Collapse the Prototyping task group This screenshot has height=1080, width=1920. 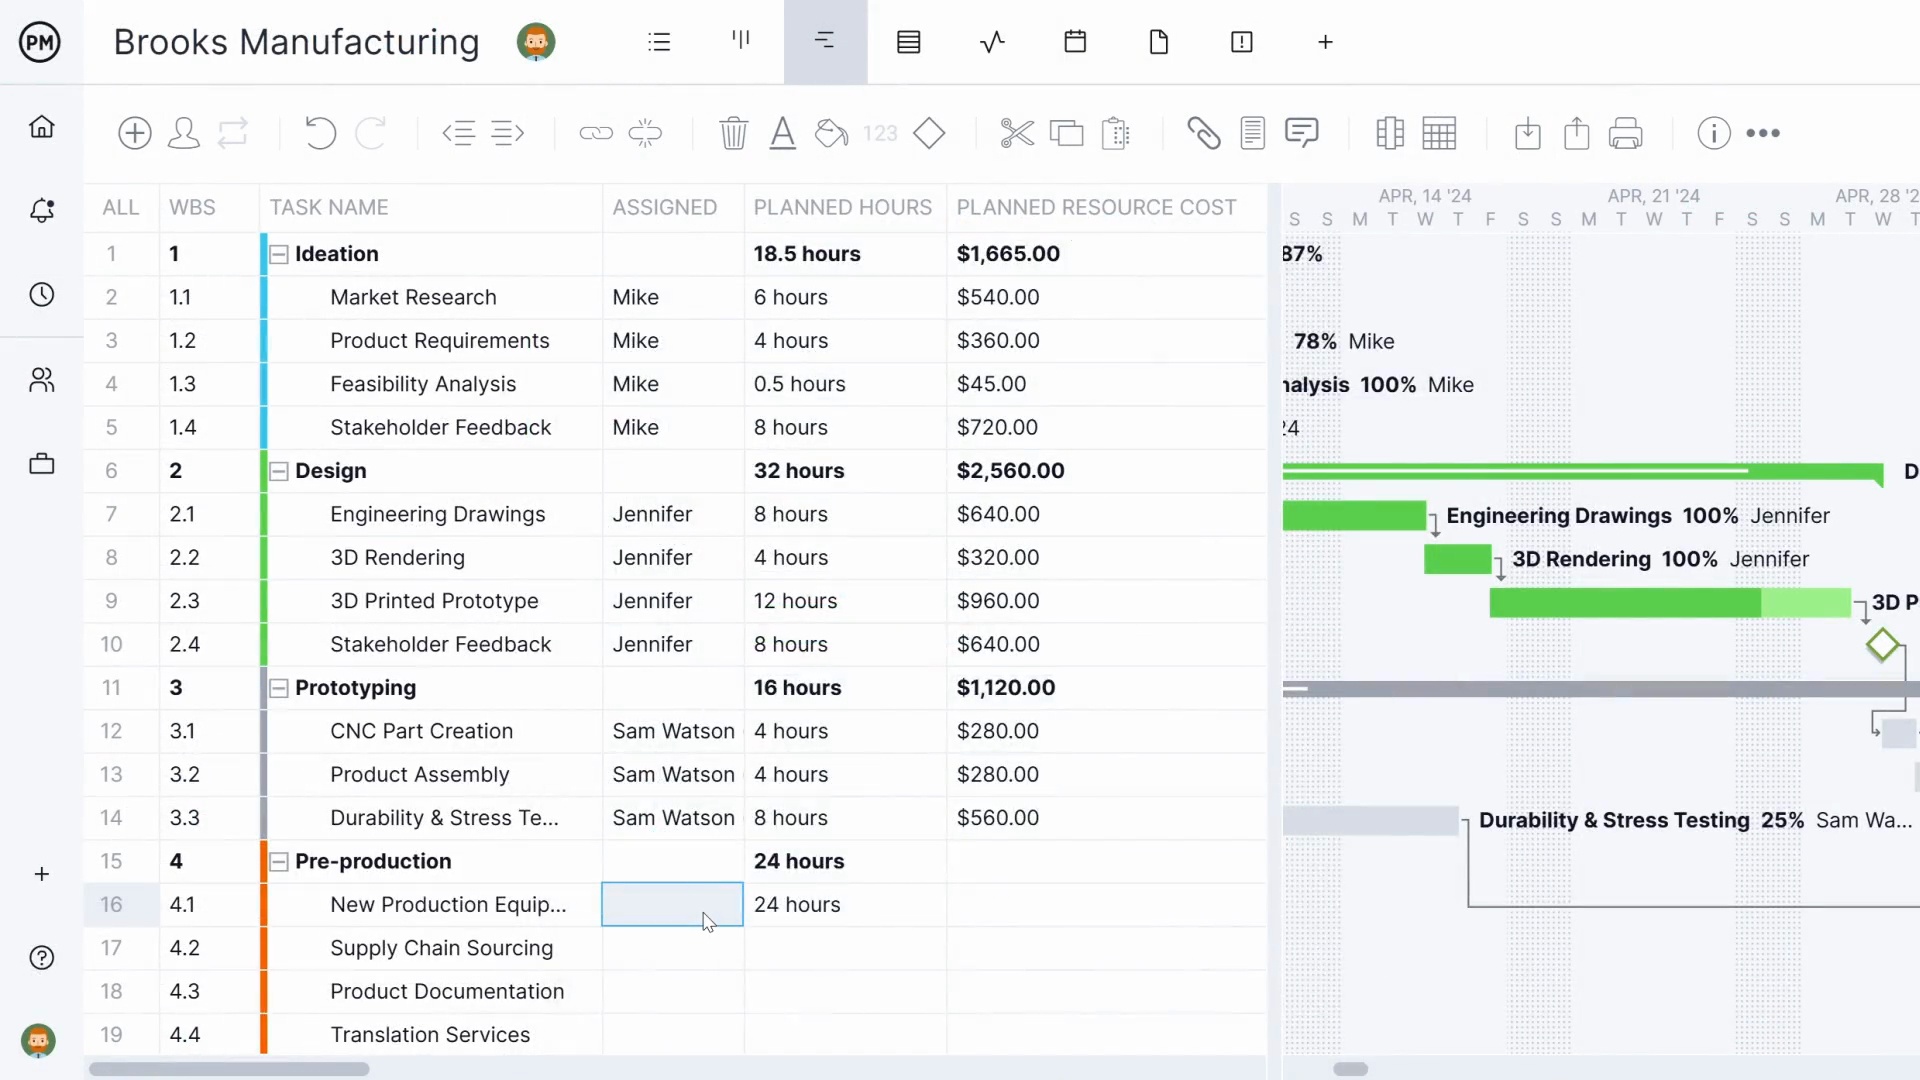(279, 688)
